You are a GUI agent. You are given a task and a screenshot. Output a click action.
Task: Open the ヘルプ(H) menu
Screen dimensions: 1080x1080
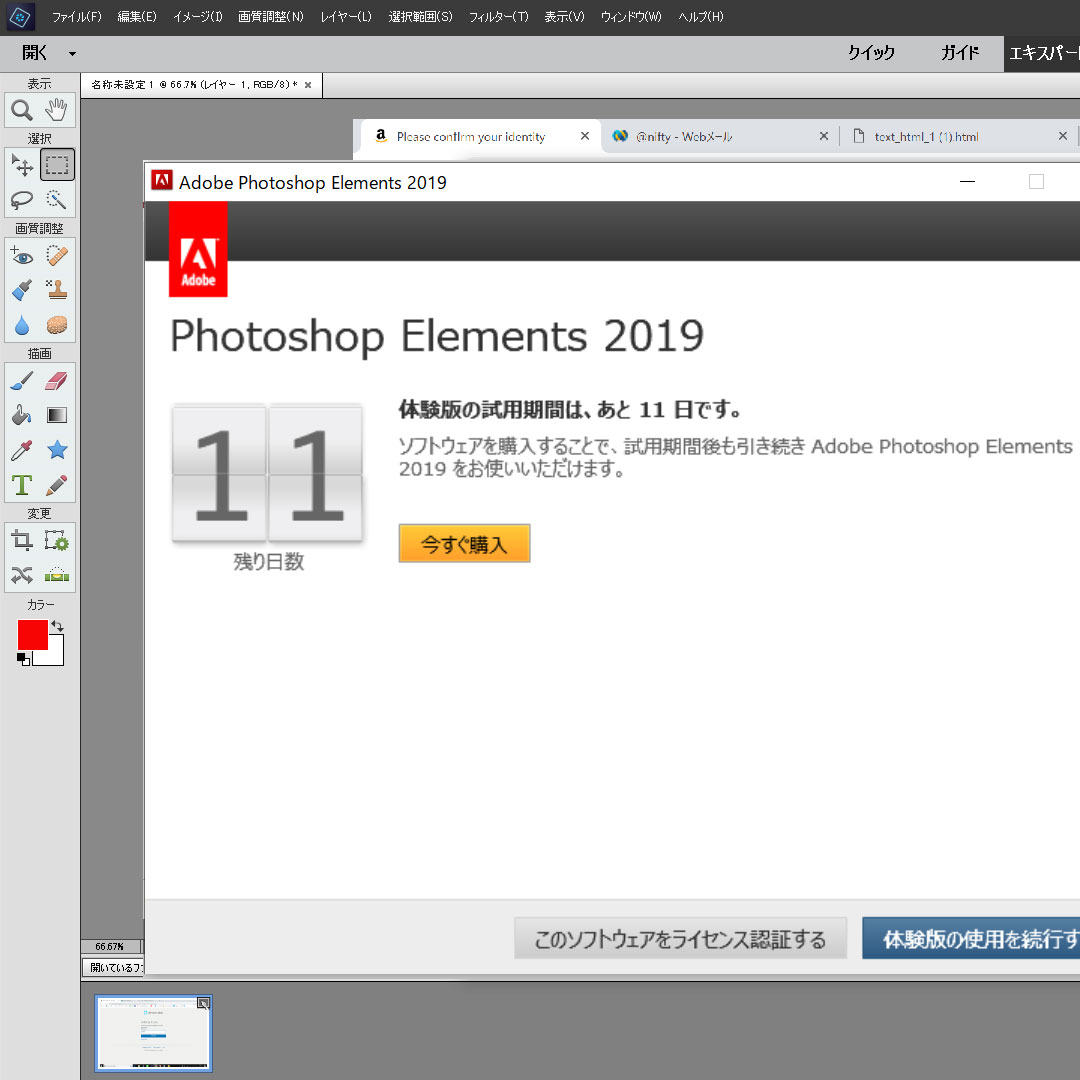click(700, 17)
